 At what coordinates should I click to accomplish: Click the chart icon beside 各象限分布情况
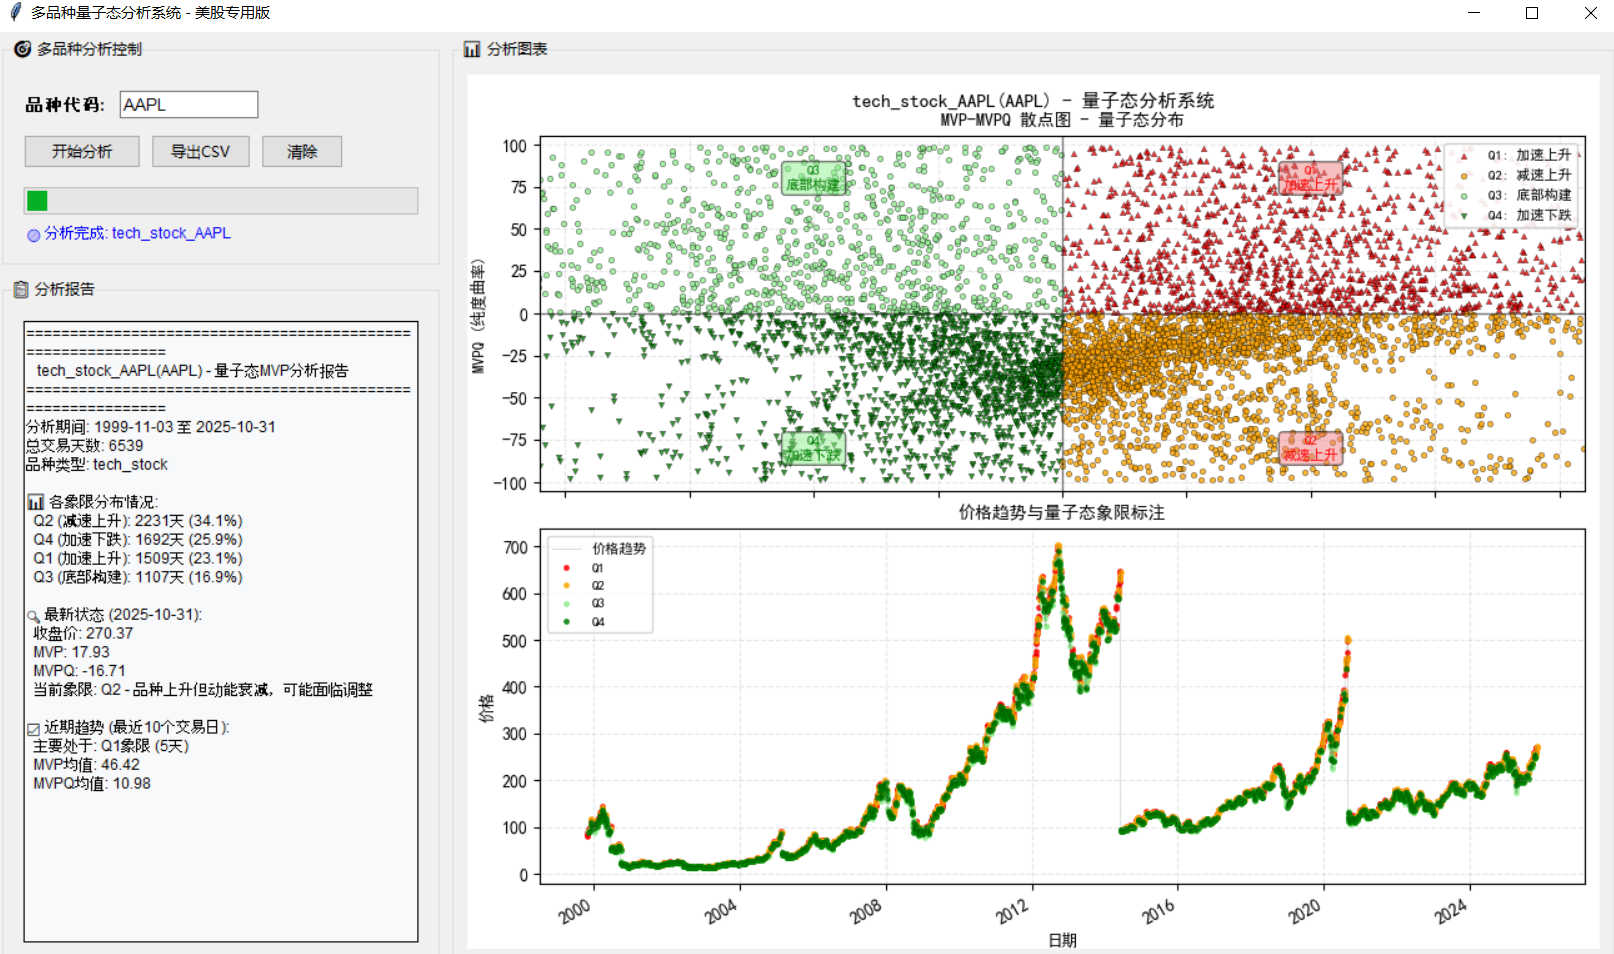click(x=36, y=502)
